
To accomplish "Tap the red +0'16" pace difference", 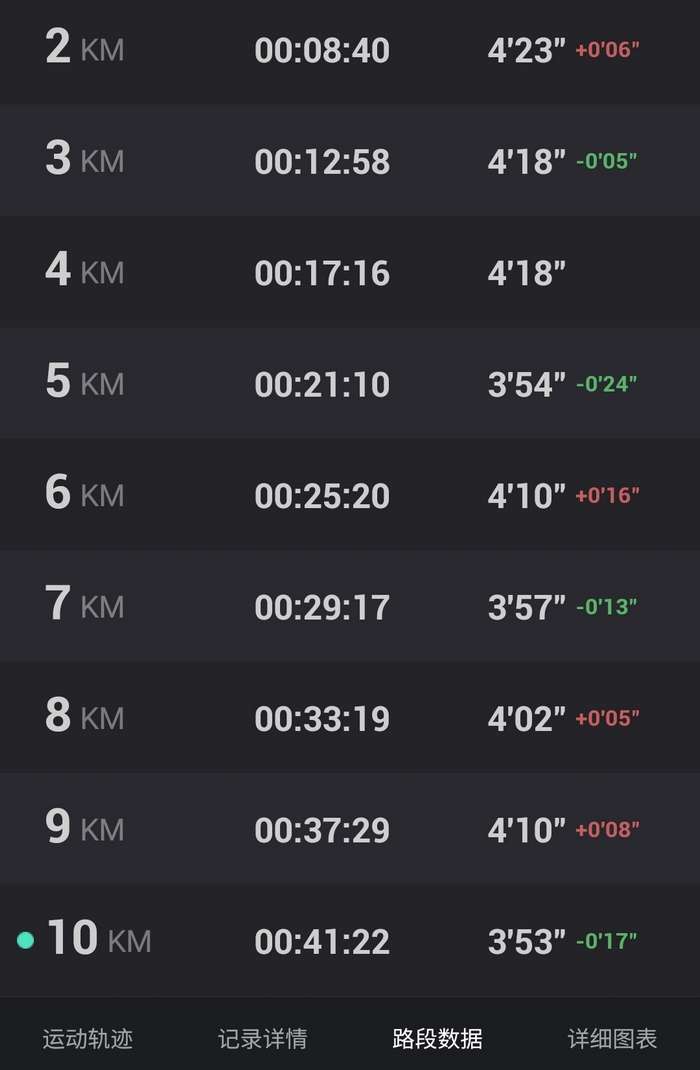I will pos(607,495).
